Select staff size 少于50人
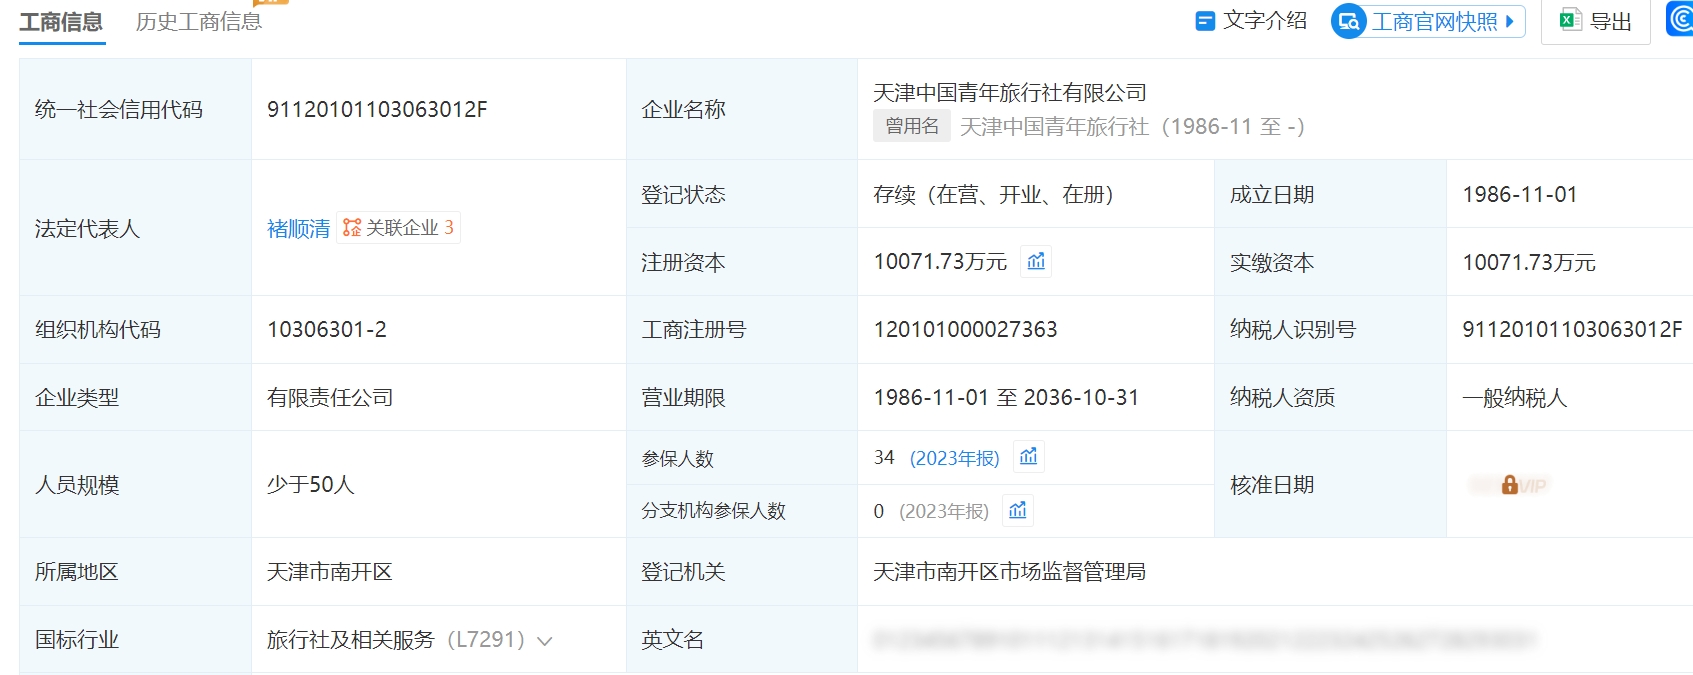This screenshot has width=1693, height=675. pyautogui.click(x=310, y=485)
